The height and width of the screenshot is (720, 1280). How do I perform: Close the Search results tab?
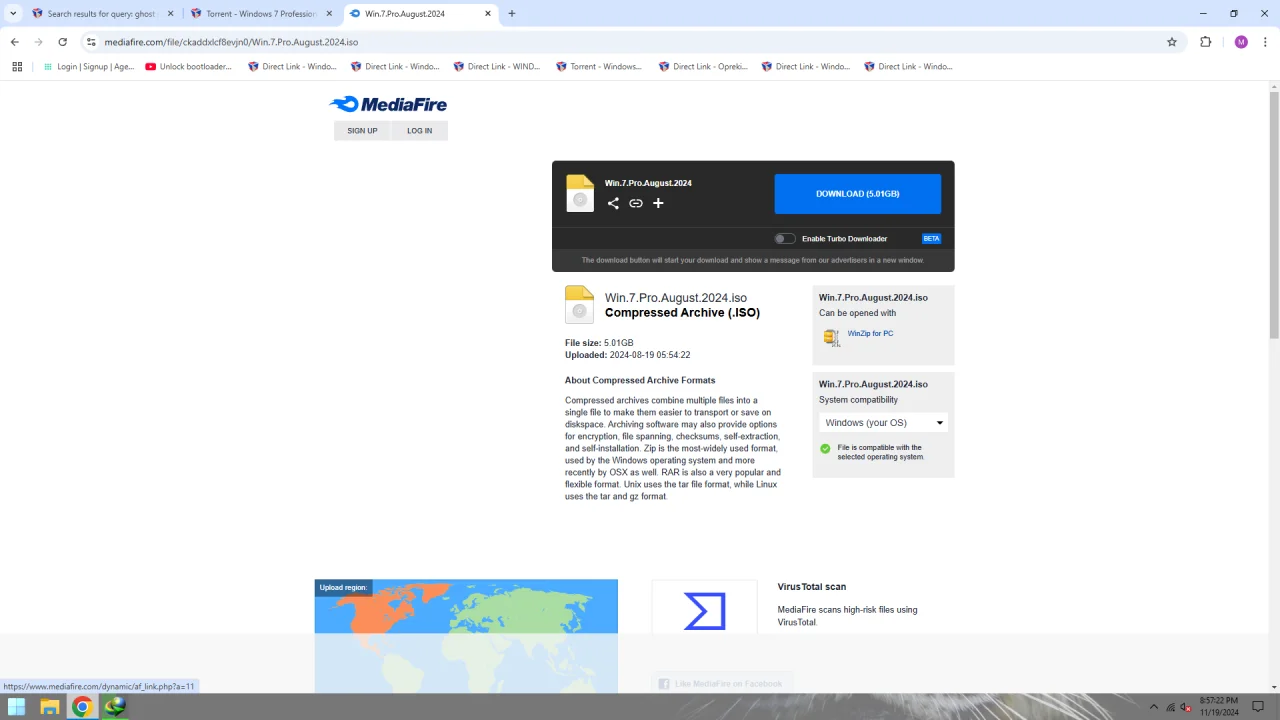coord(171,14)
